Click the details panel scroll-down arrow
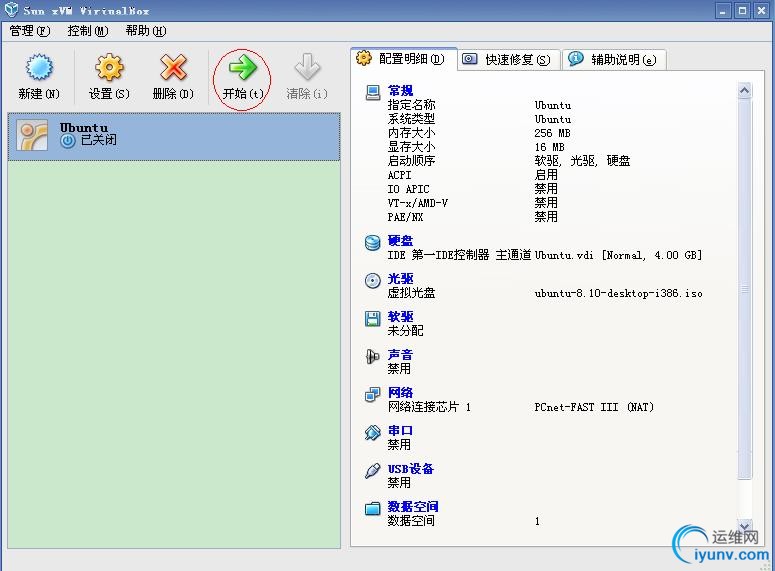The height and width of the screenshot is (571, 775). 744,525
